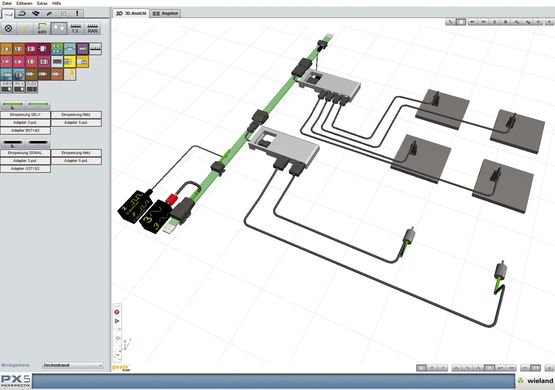Pick the light bulb luminaire component
The image size is (555, 390).
pos(70,74)
